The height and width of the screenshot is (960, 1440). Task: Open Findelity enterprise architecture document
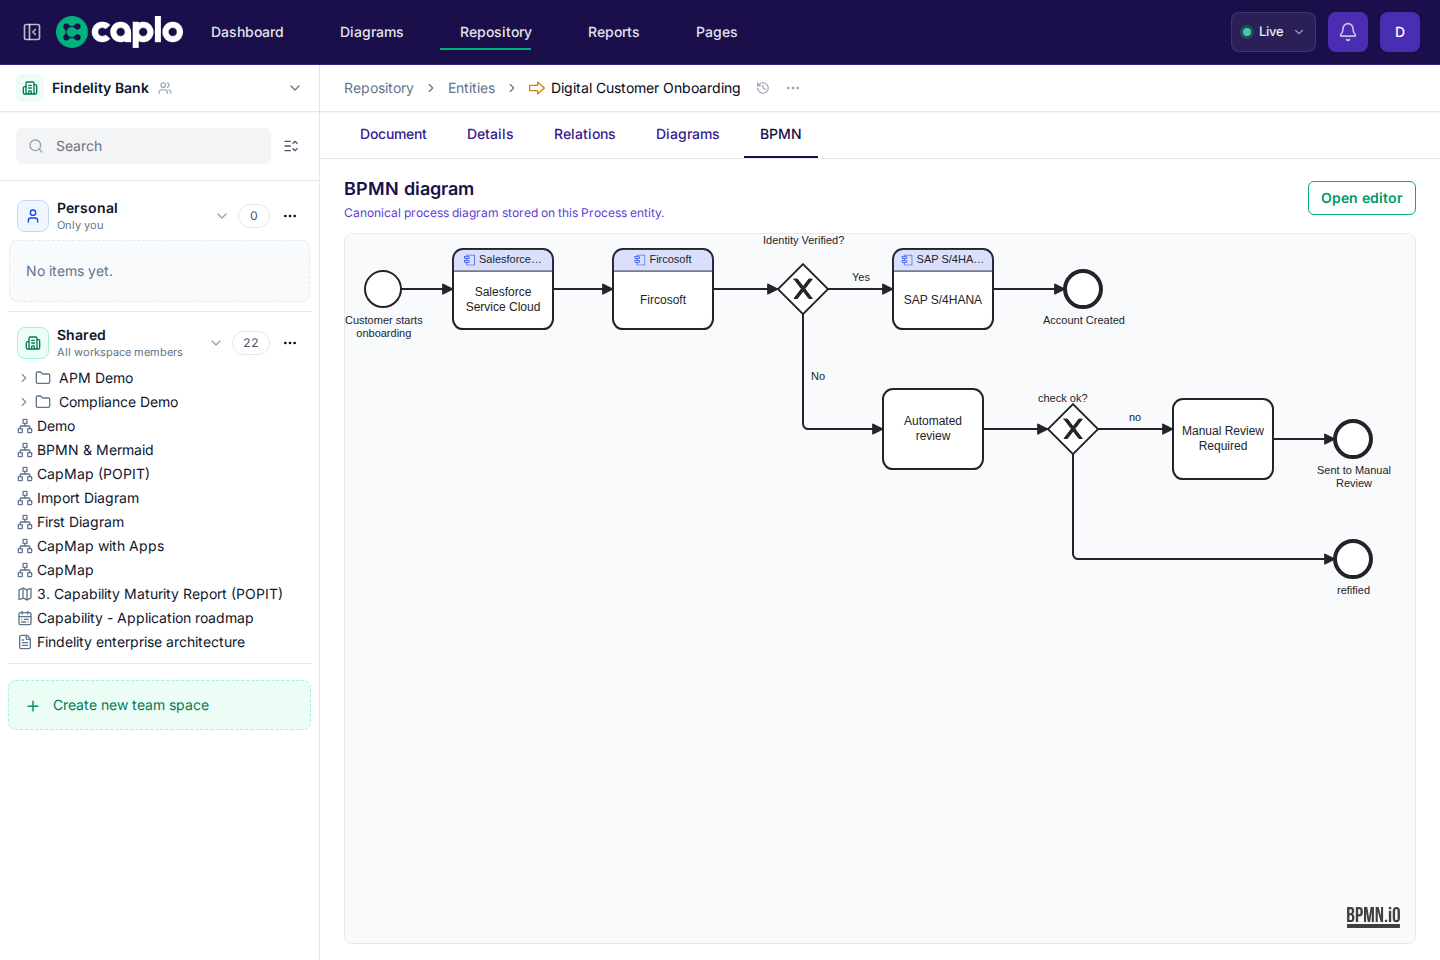tap(141, 642)
